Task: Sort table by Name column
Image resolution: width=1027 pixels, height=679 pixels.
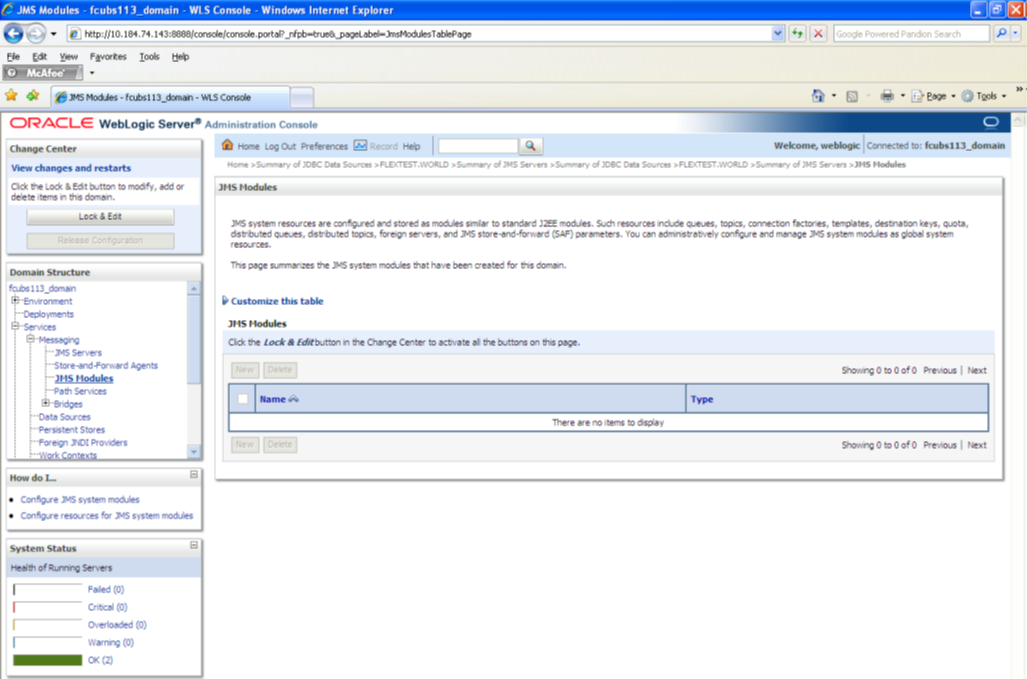Action: pos(273,399)
